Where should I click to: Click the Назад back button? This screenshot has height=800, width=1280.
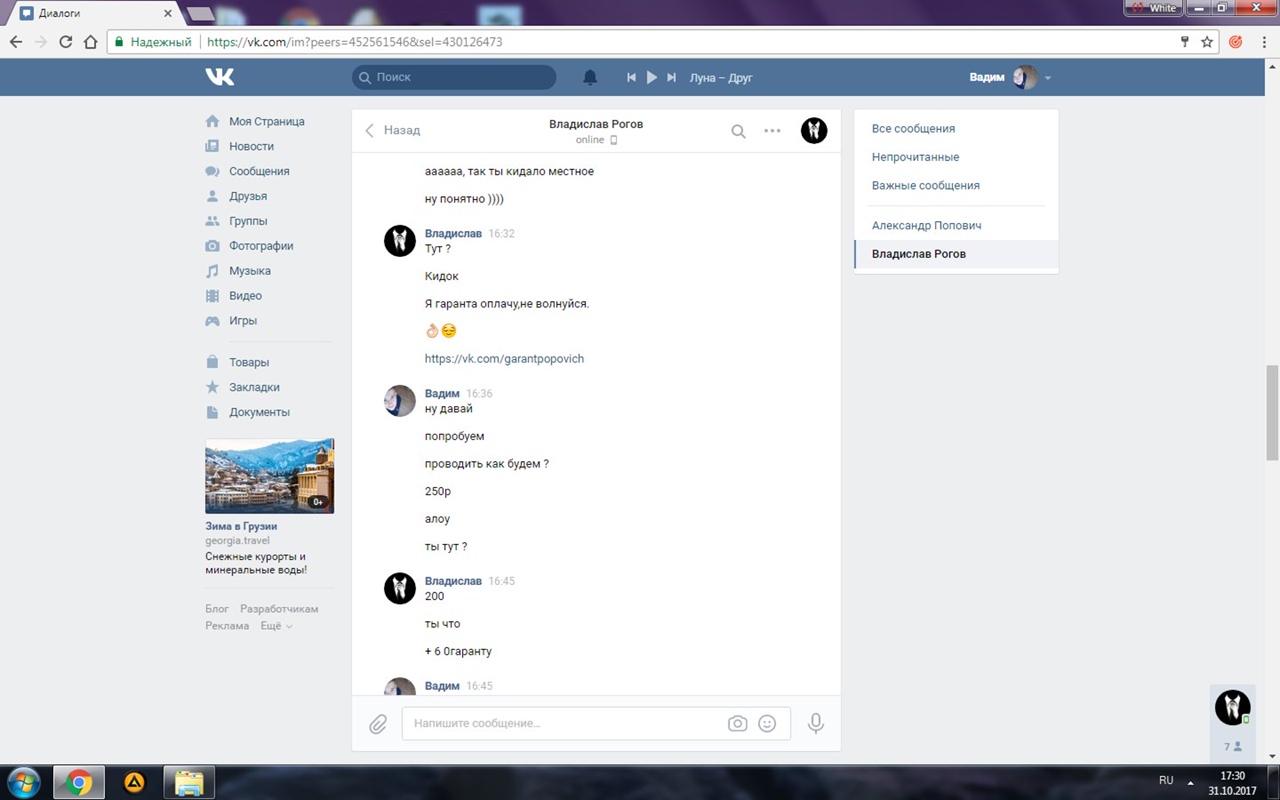(392, 130)
